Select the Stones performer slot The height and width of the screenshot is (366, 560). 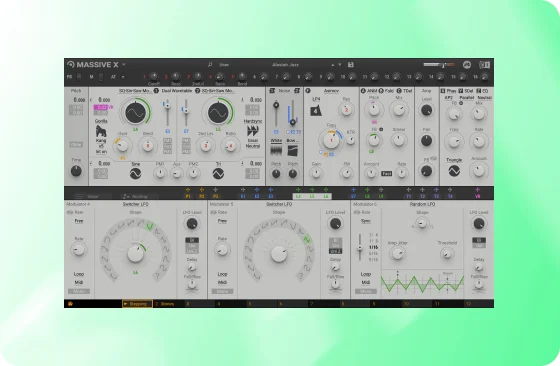click(168, 304)
